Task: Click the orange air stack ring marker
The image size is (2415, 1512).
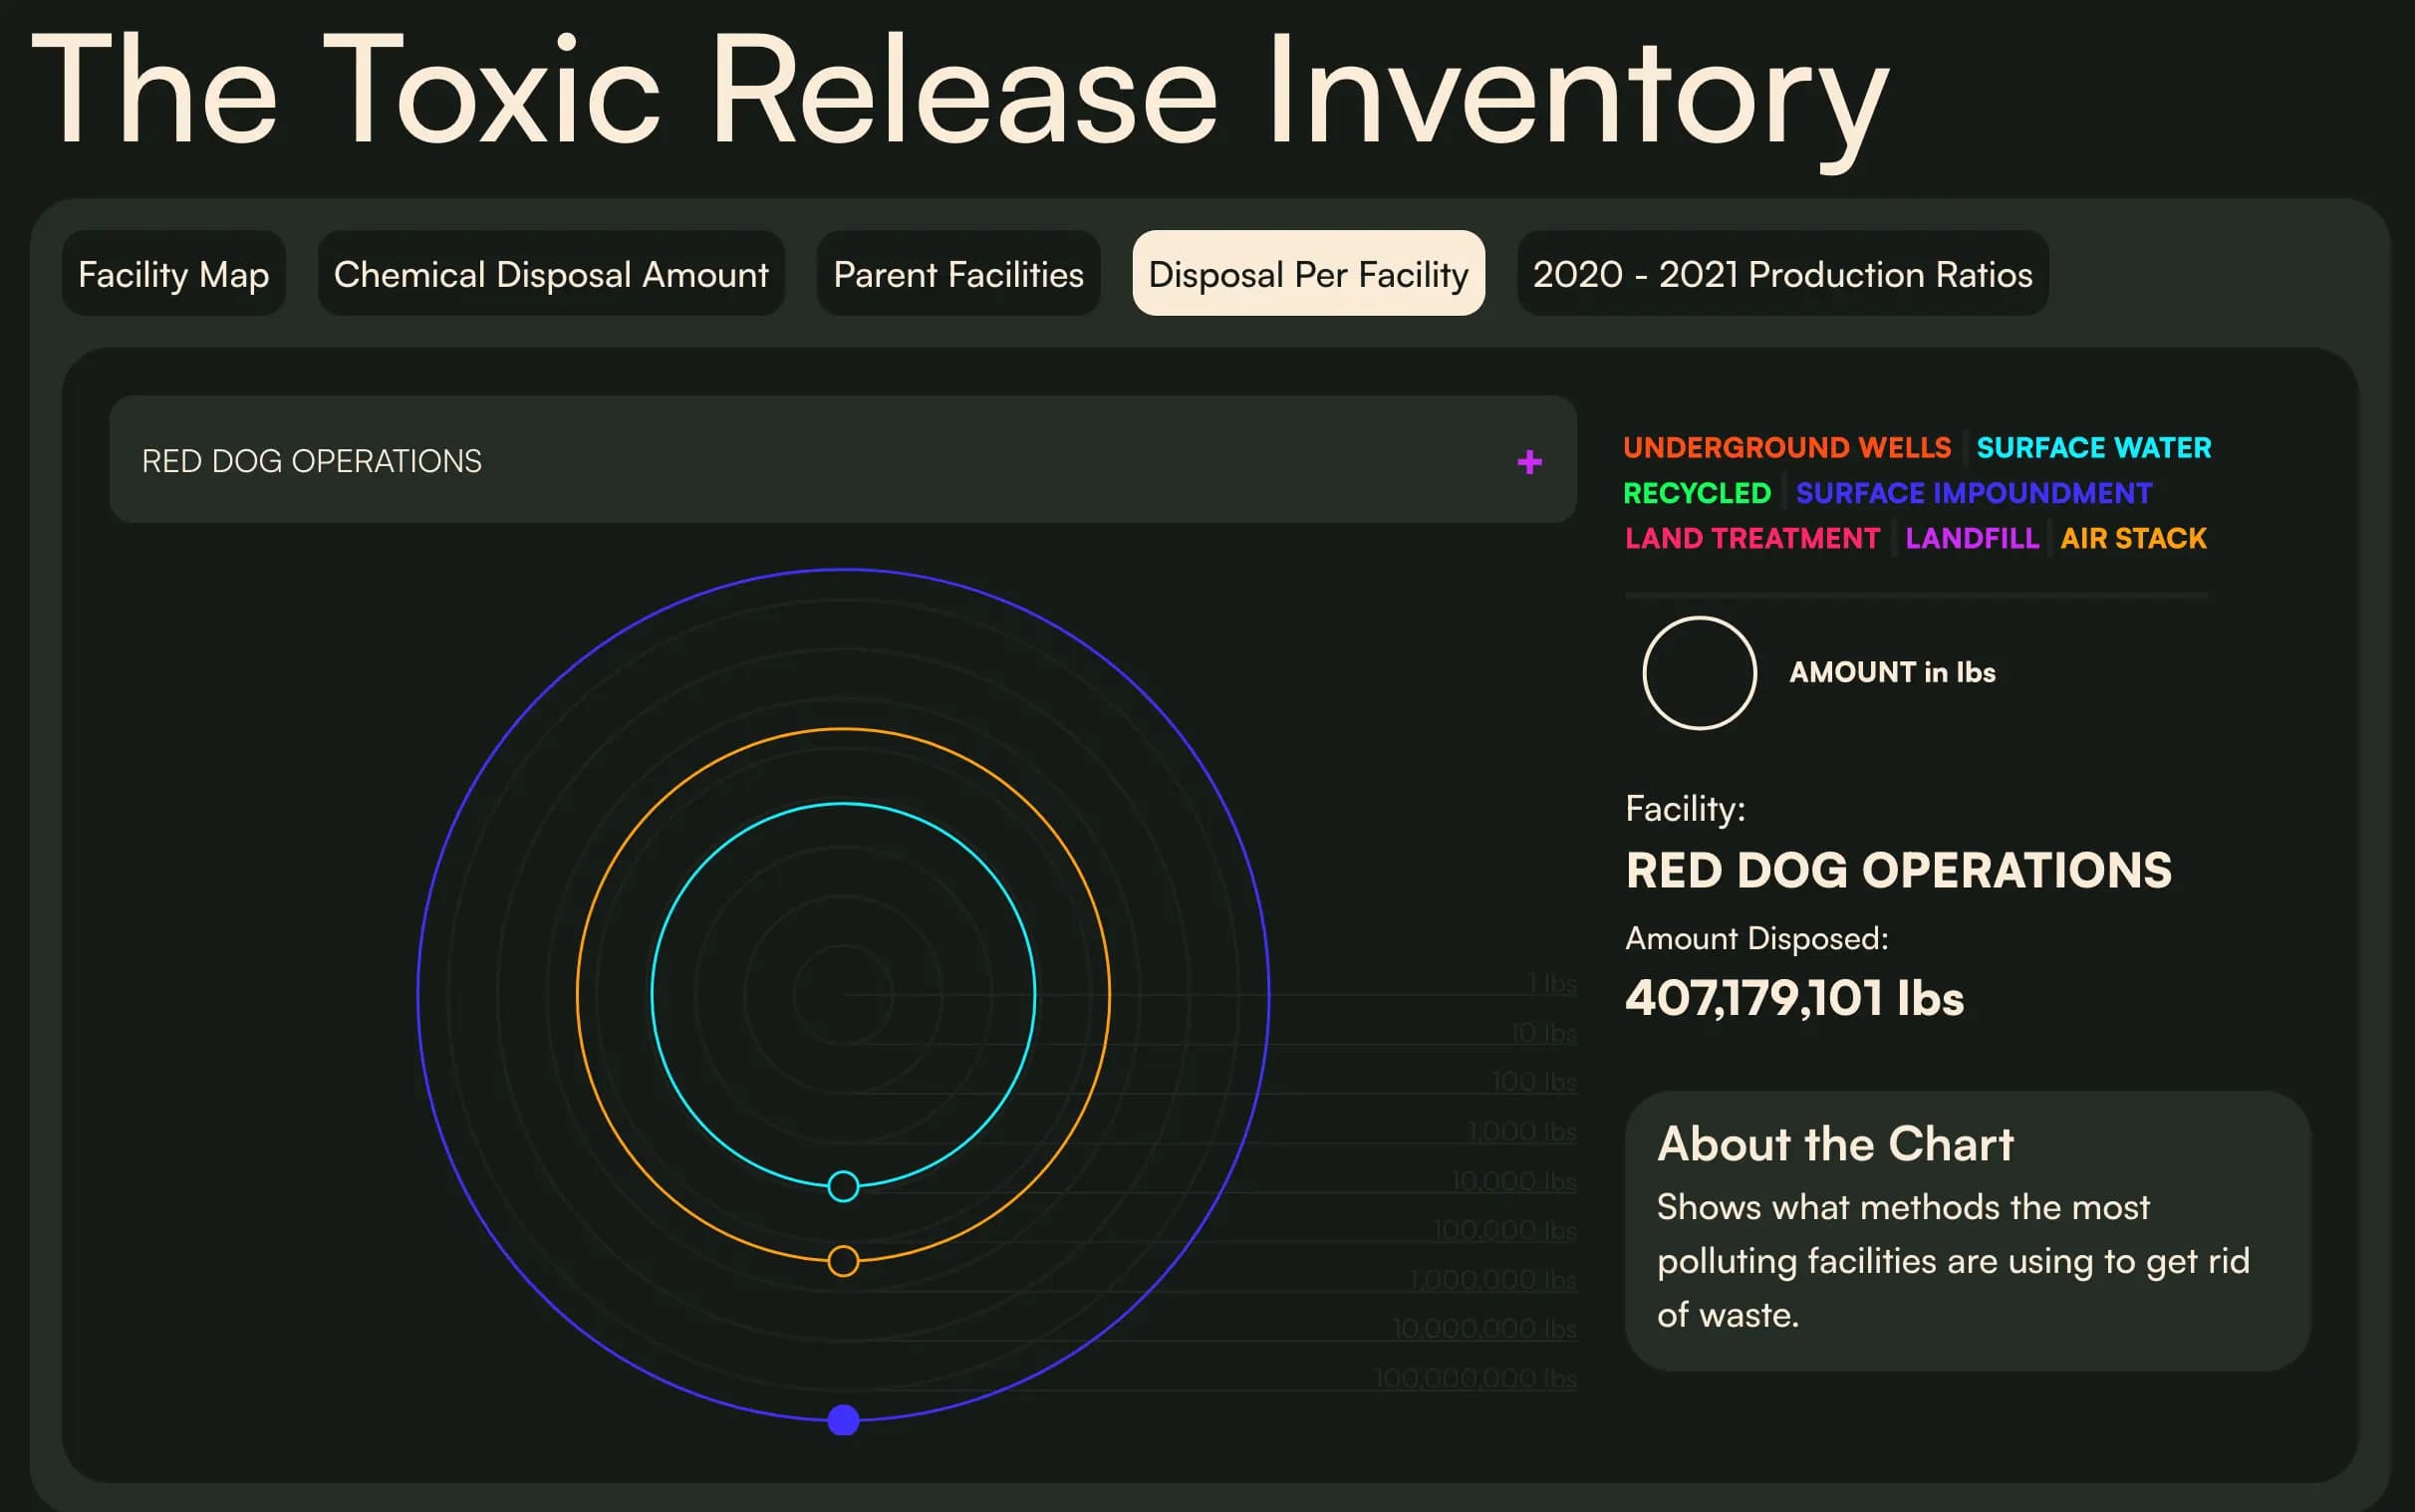Action: coord(843,1261)
